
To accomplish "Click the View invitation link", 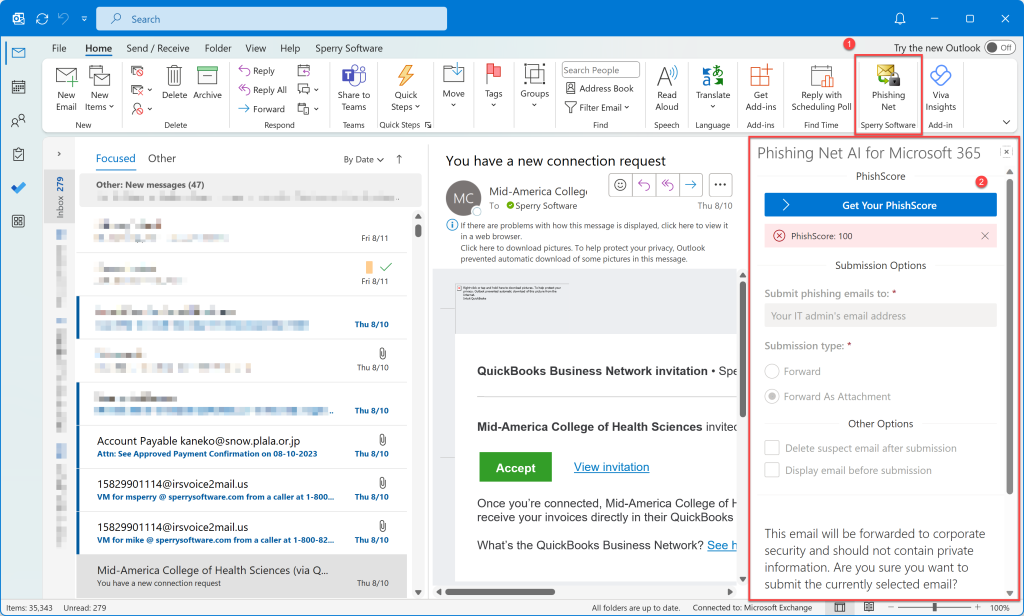I will (x=611, y=467).
